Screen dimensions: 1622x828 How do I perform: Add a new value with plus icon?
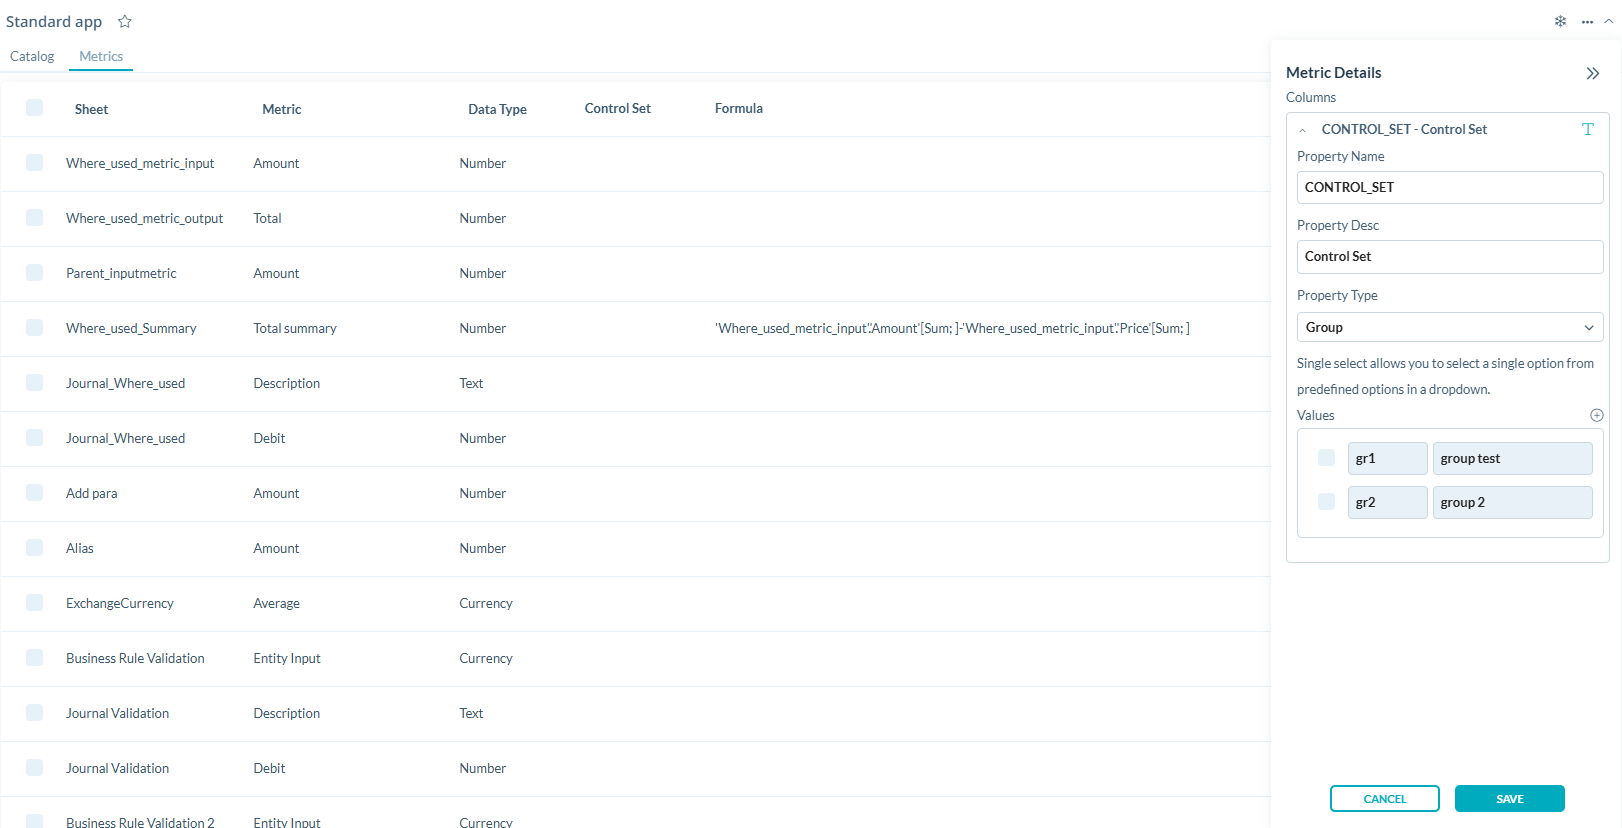point(1596,415)
